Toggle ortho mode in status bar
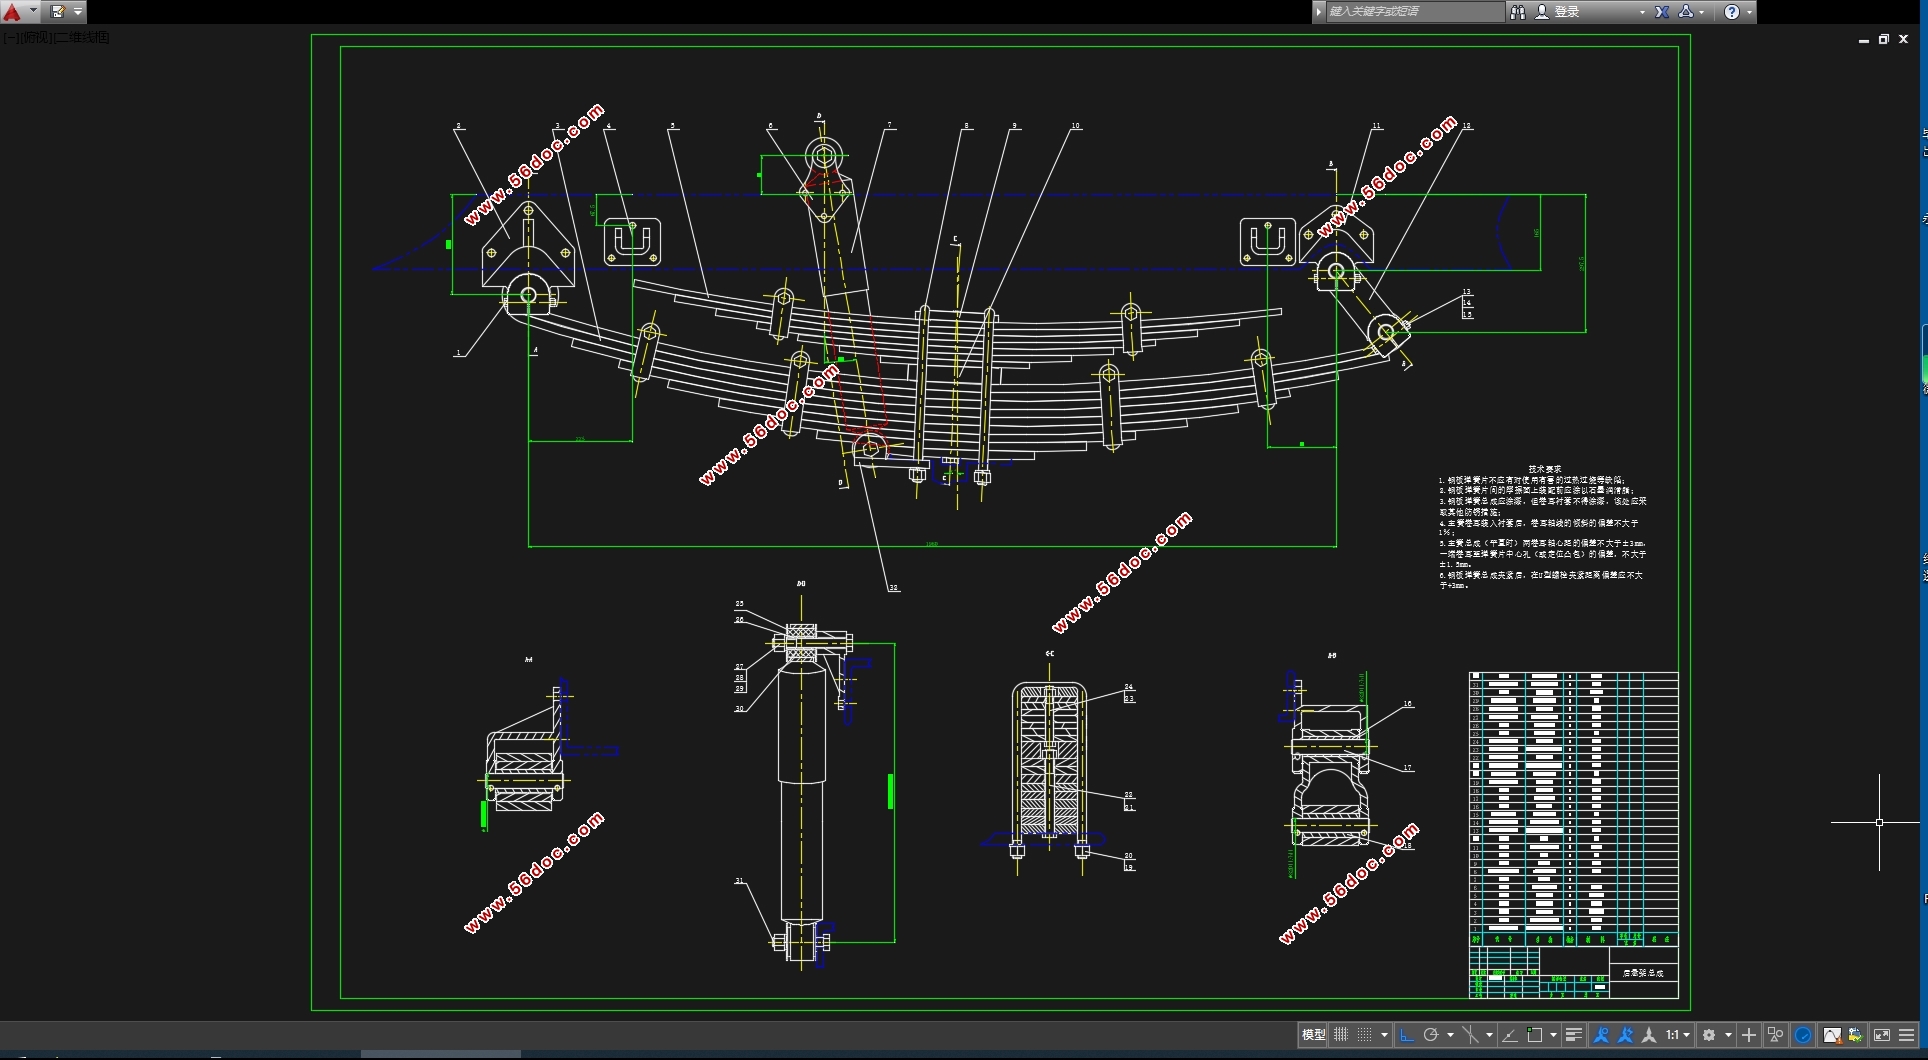This screenshot has width=1928, height=1060. pyautogui.click(x=1407, y=1035)
